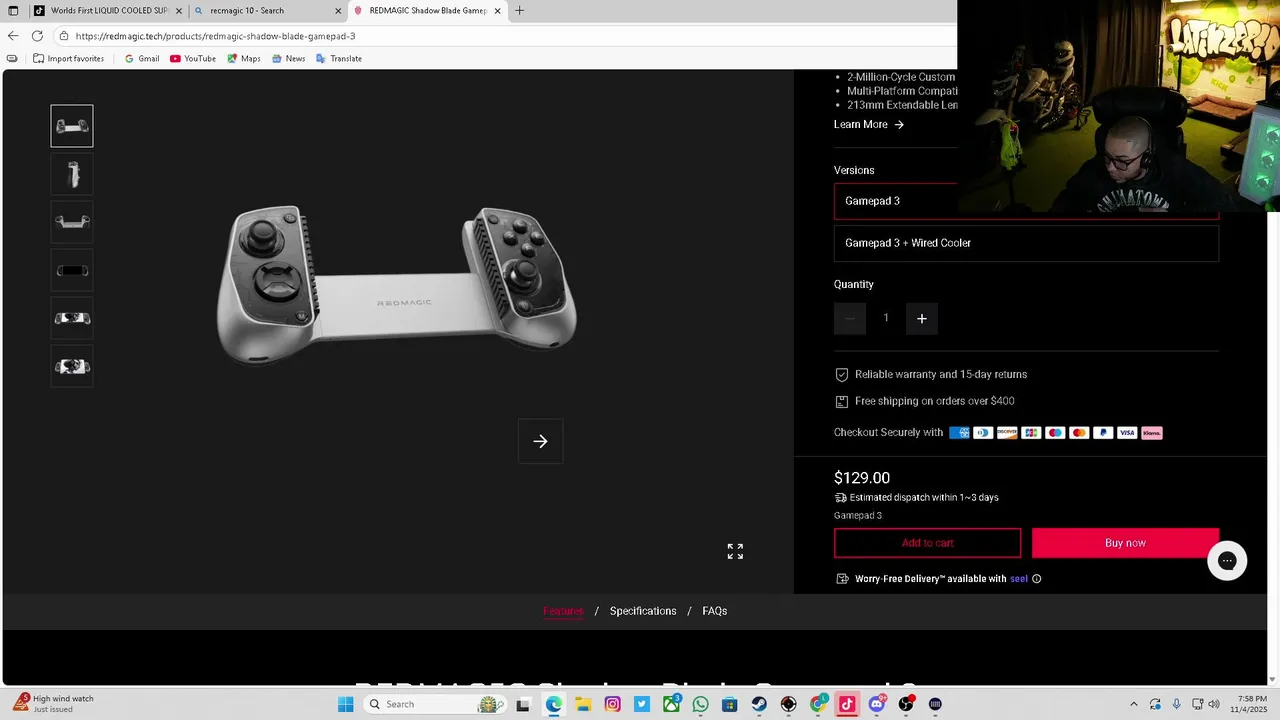Show hidden system tray icons

[1133, 704]
